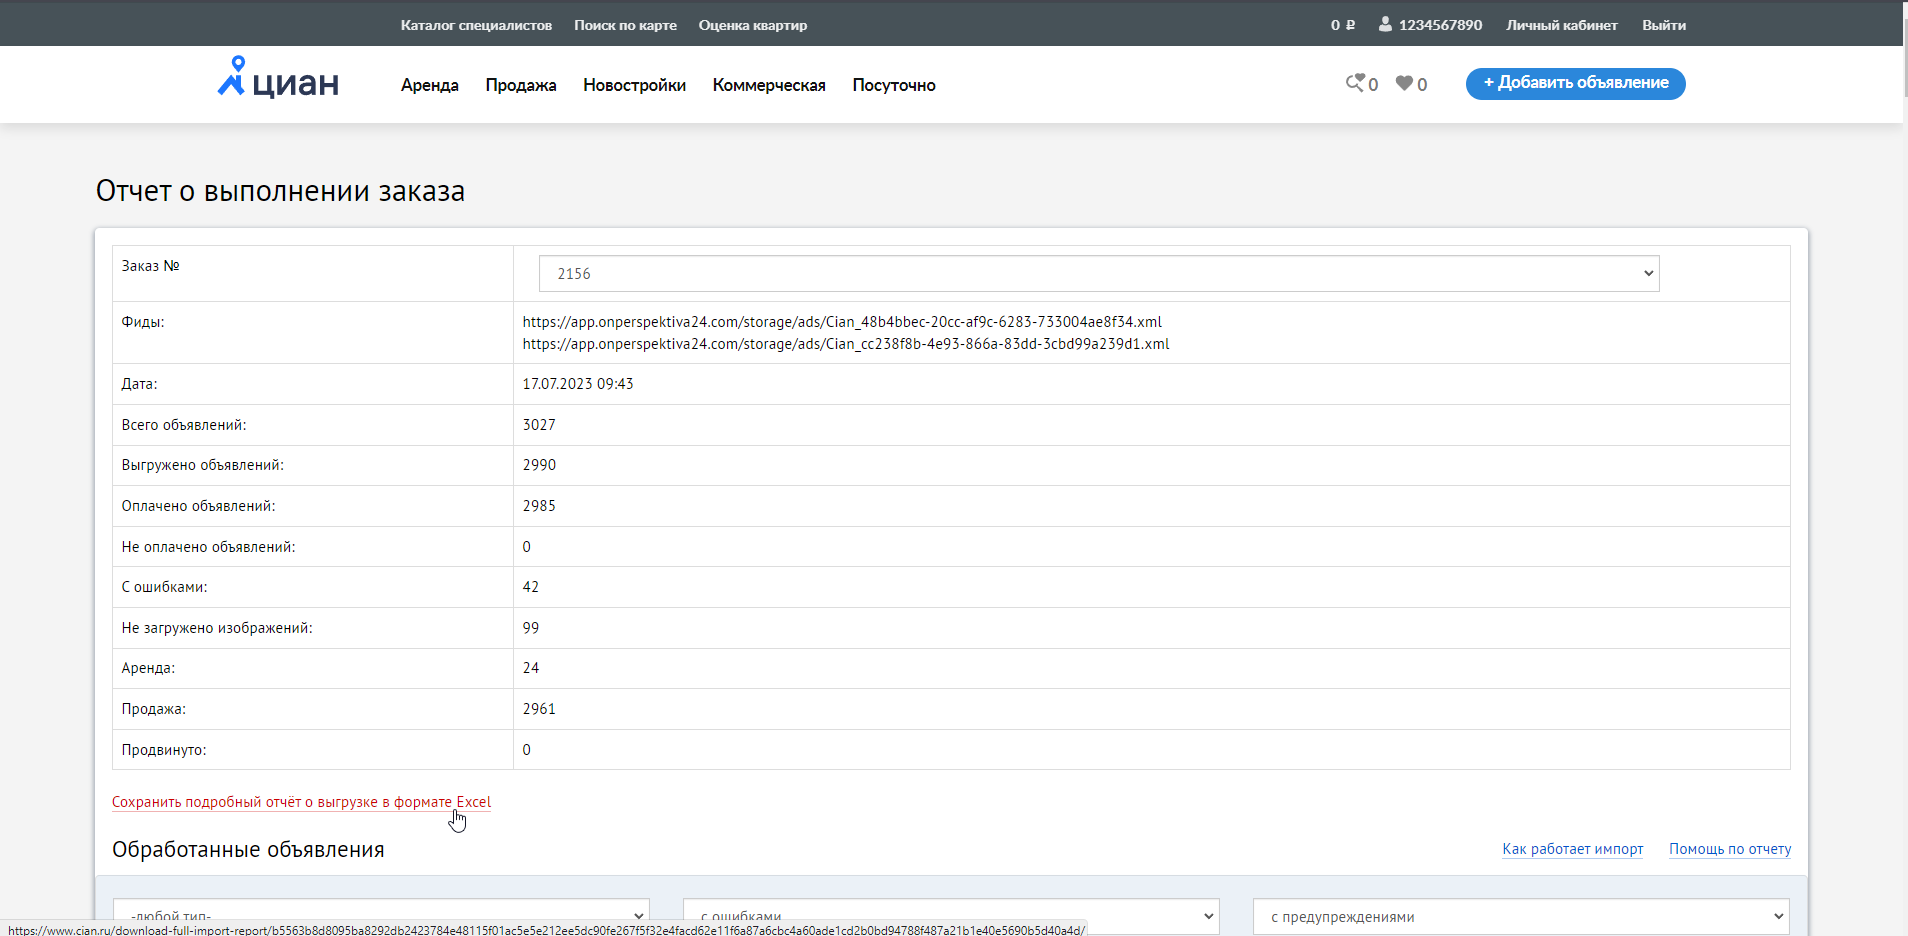Expand the order number 2156 dropdown
The height and width of the screenshot is (936, 1908).
pyautogui.click(x=1099, y=274)
